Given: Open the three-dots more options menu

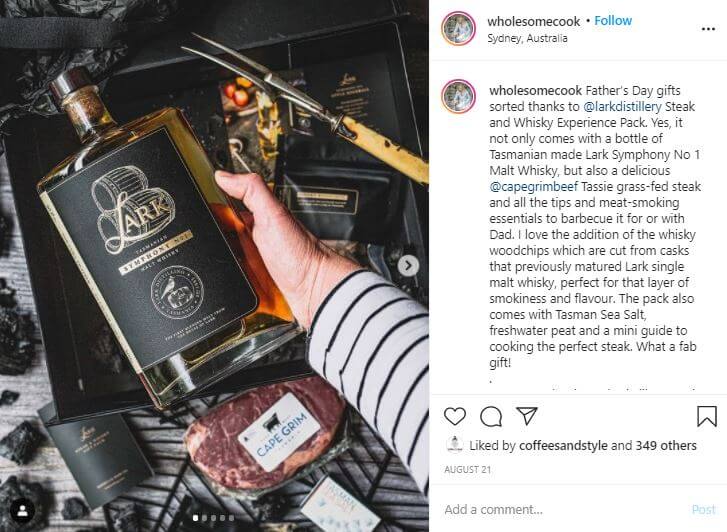Looking at the screenshot, I should 708,29.
